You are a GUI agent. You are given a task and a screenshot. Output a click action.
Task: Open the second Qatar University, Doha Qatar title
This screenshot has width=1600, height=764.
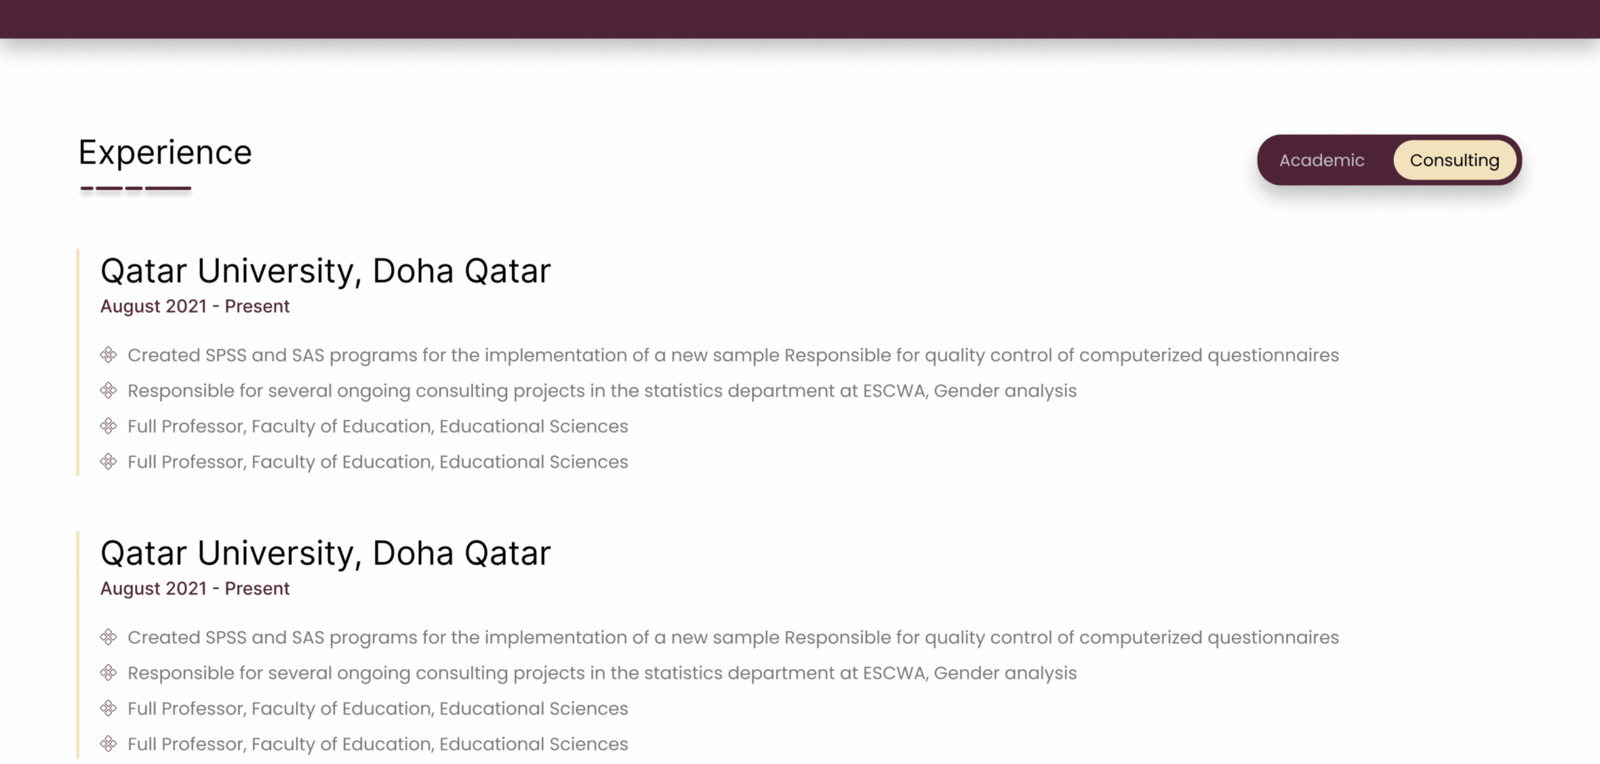coord(325,553)
